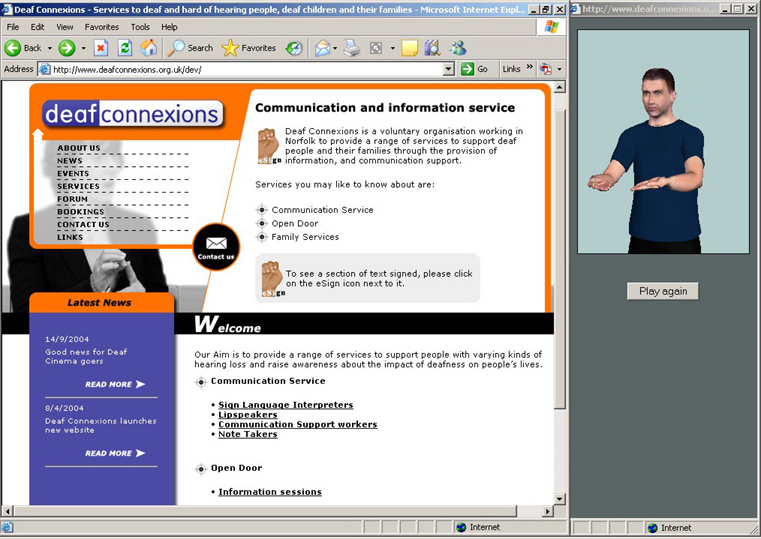The image size is (761, 539).
Task: Open Sign Language Interpreters link
Action: [x=285, y=405]
